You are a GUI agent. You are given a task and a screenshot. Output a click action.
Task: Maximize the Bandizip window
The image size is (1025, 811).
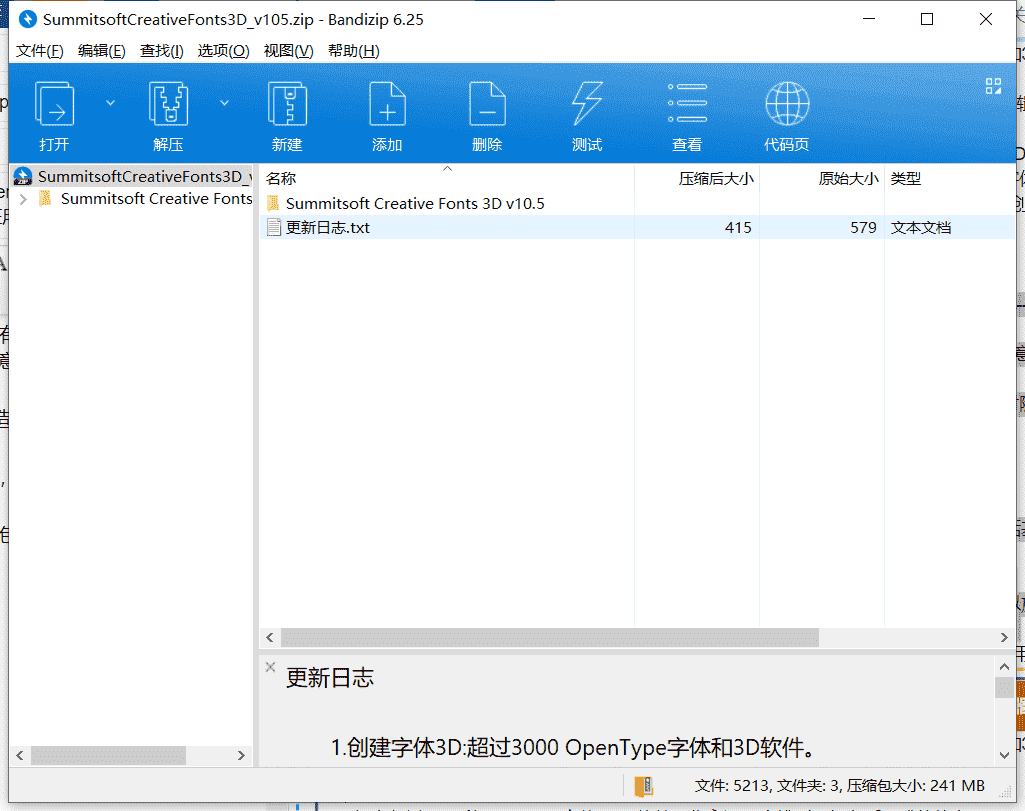927,20
